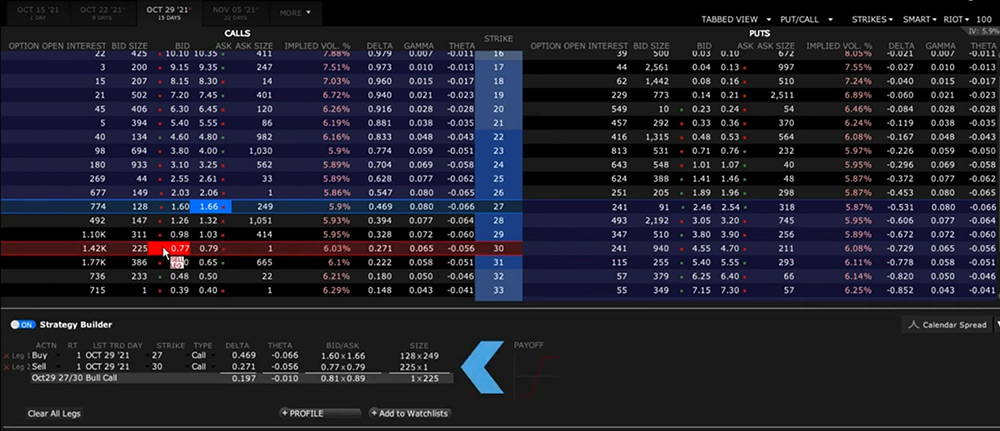The width and height of the screenshot is (1000, 431).
Task: Click the CALLS section header
Action: point(237,33)
